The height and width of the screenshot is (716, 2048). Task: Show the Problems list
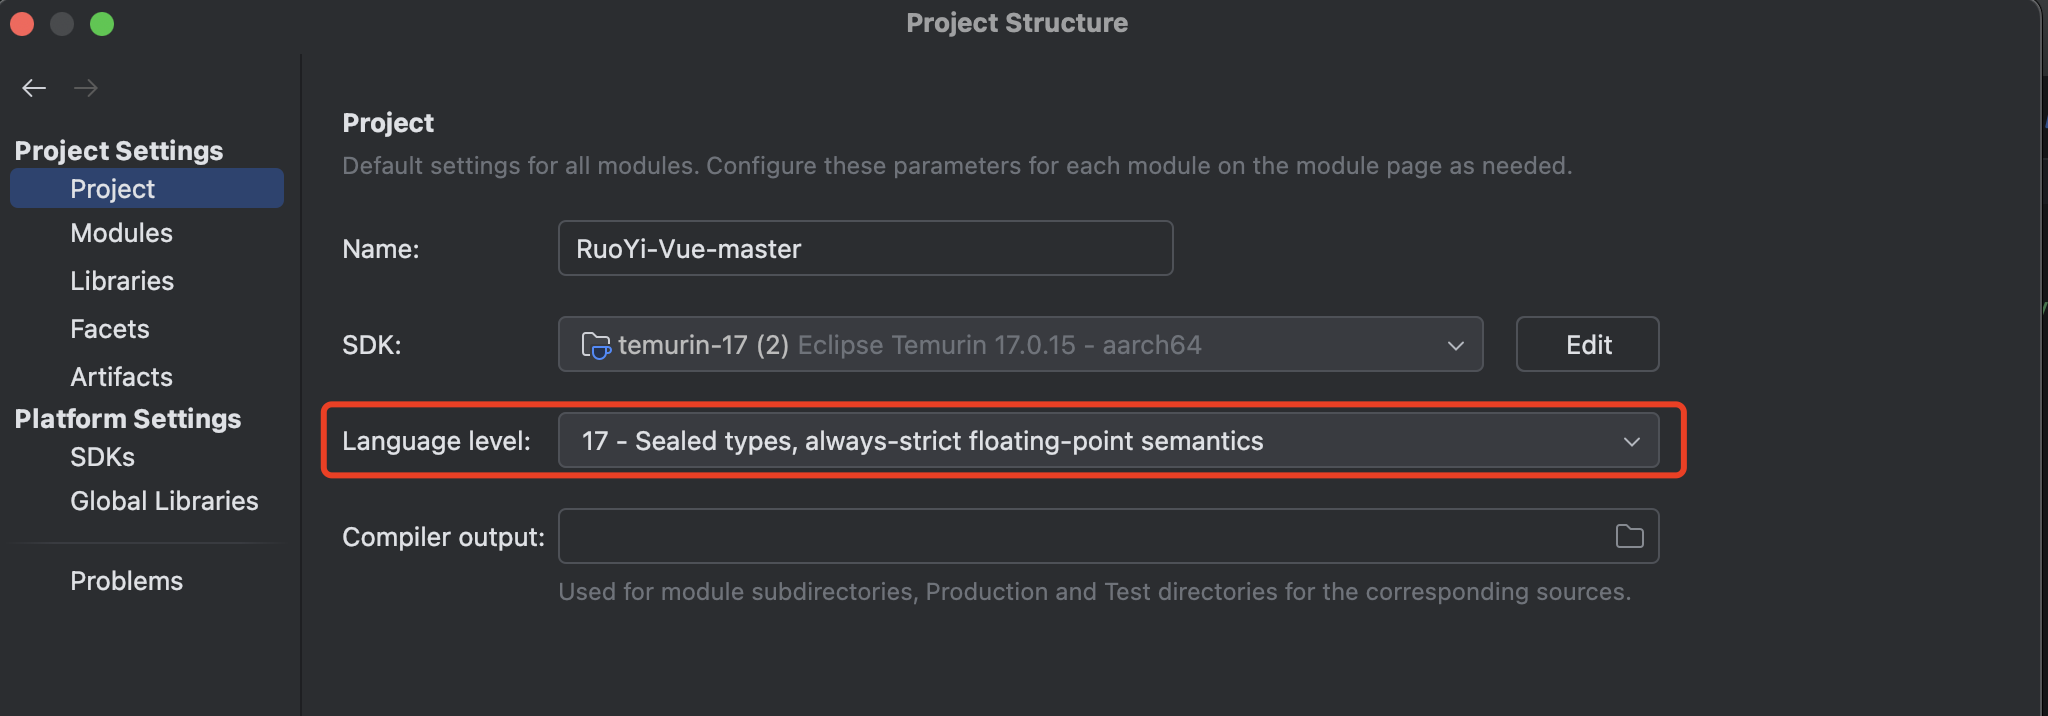[x=126, y=581]
